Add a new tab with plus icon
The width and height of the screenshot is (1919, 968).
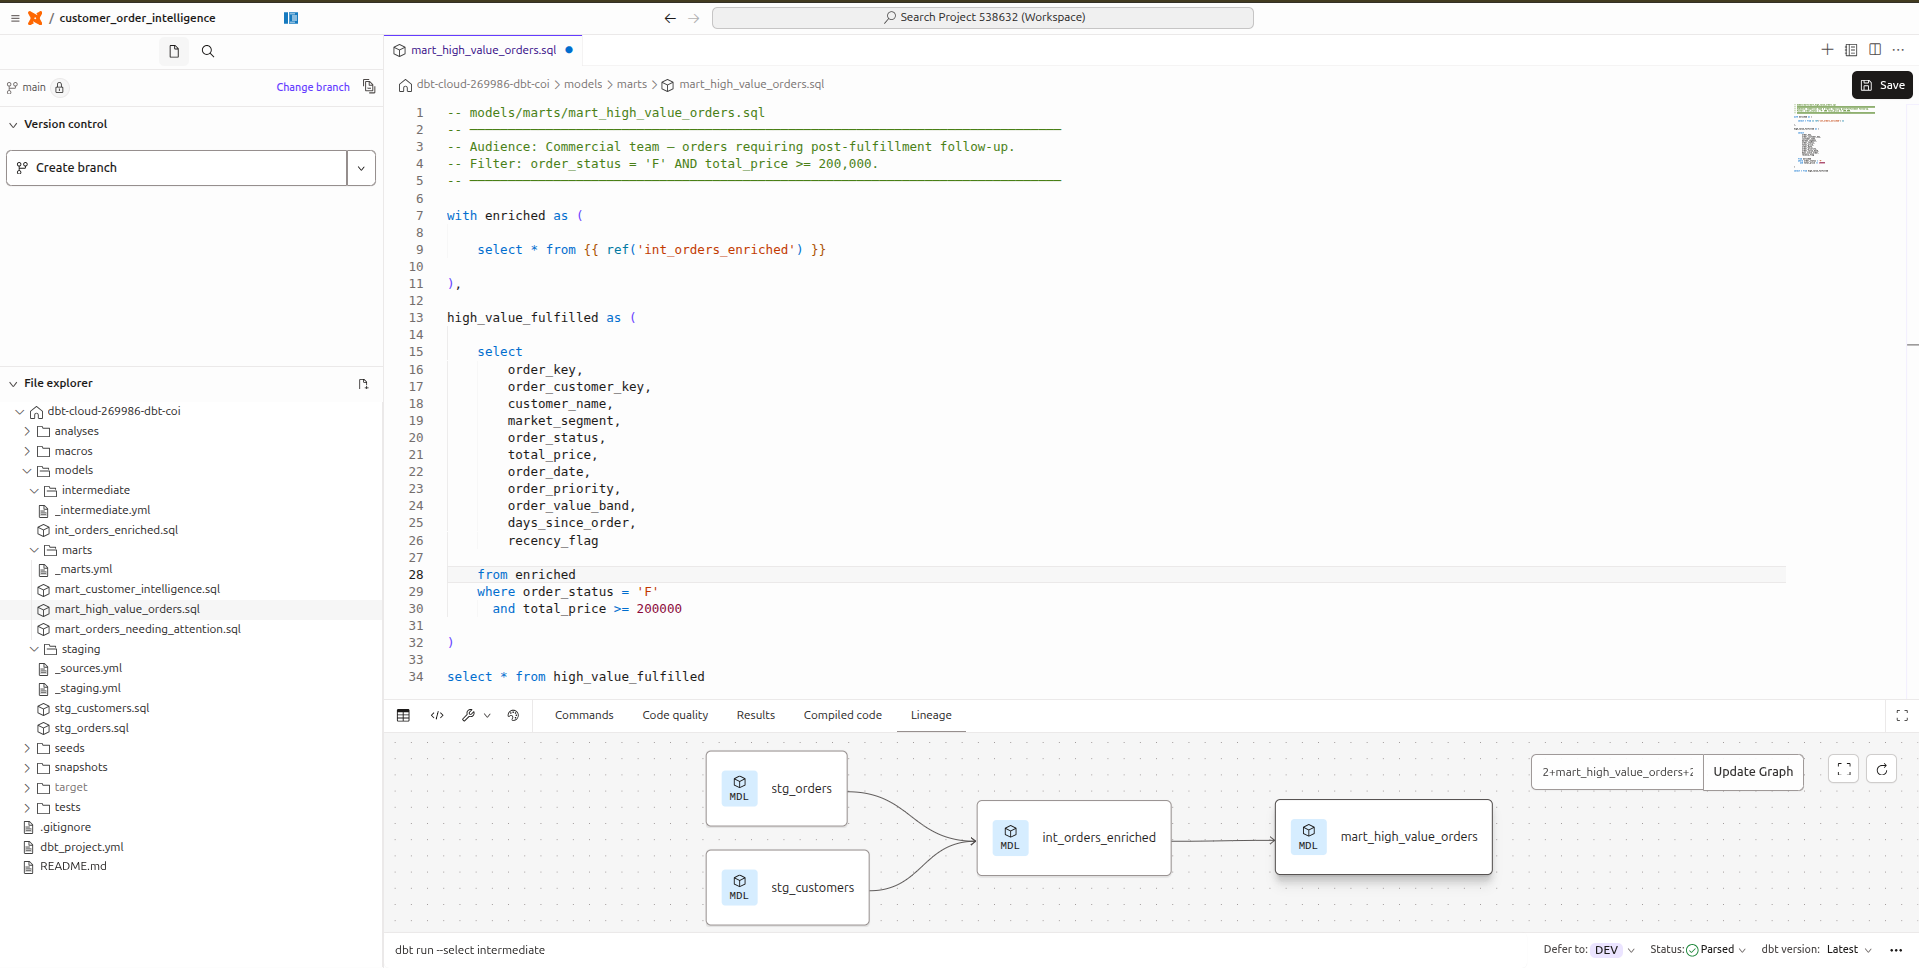coord(1827,49)
